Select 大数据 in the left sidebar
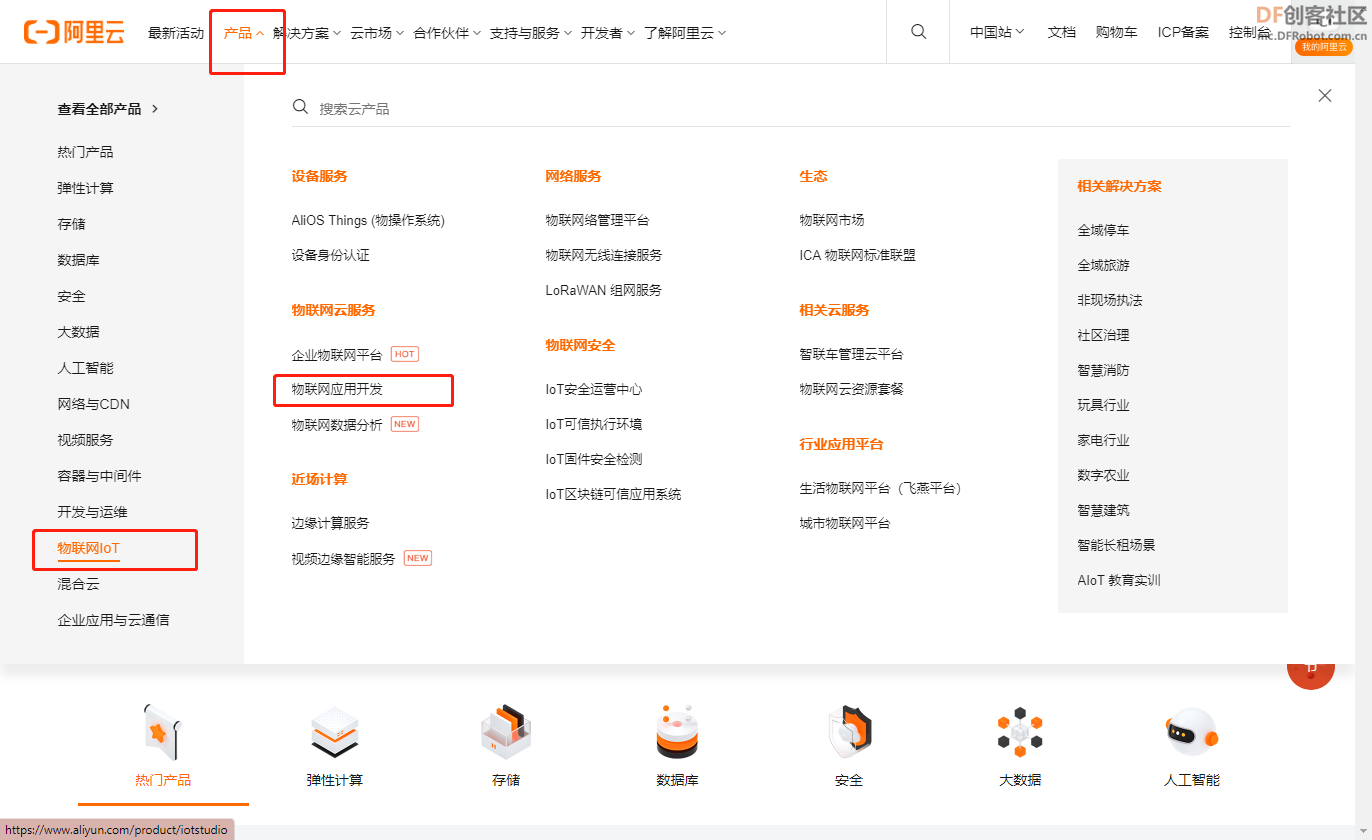The image size is (1372, 840). [78, 332]
